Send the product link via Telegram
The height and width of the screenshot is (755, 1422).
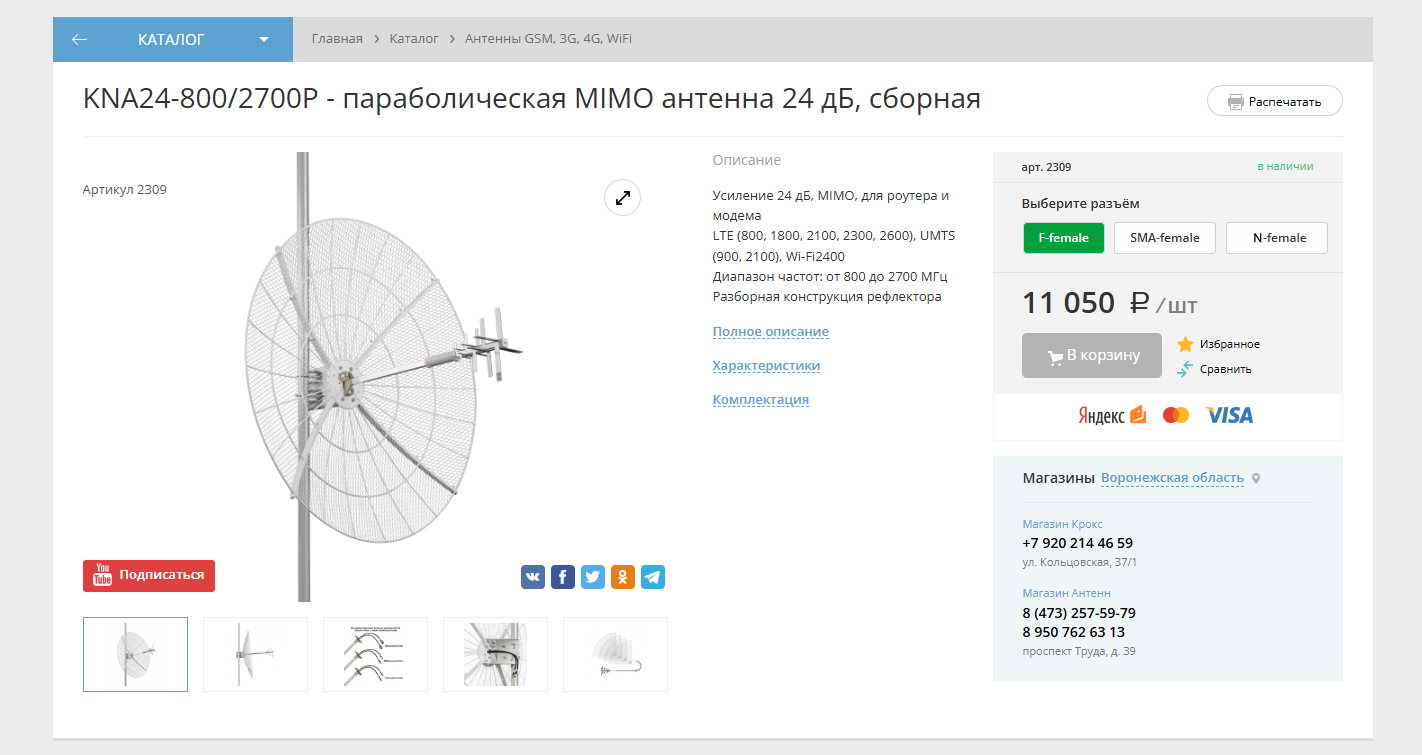coord(652,577)
